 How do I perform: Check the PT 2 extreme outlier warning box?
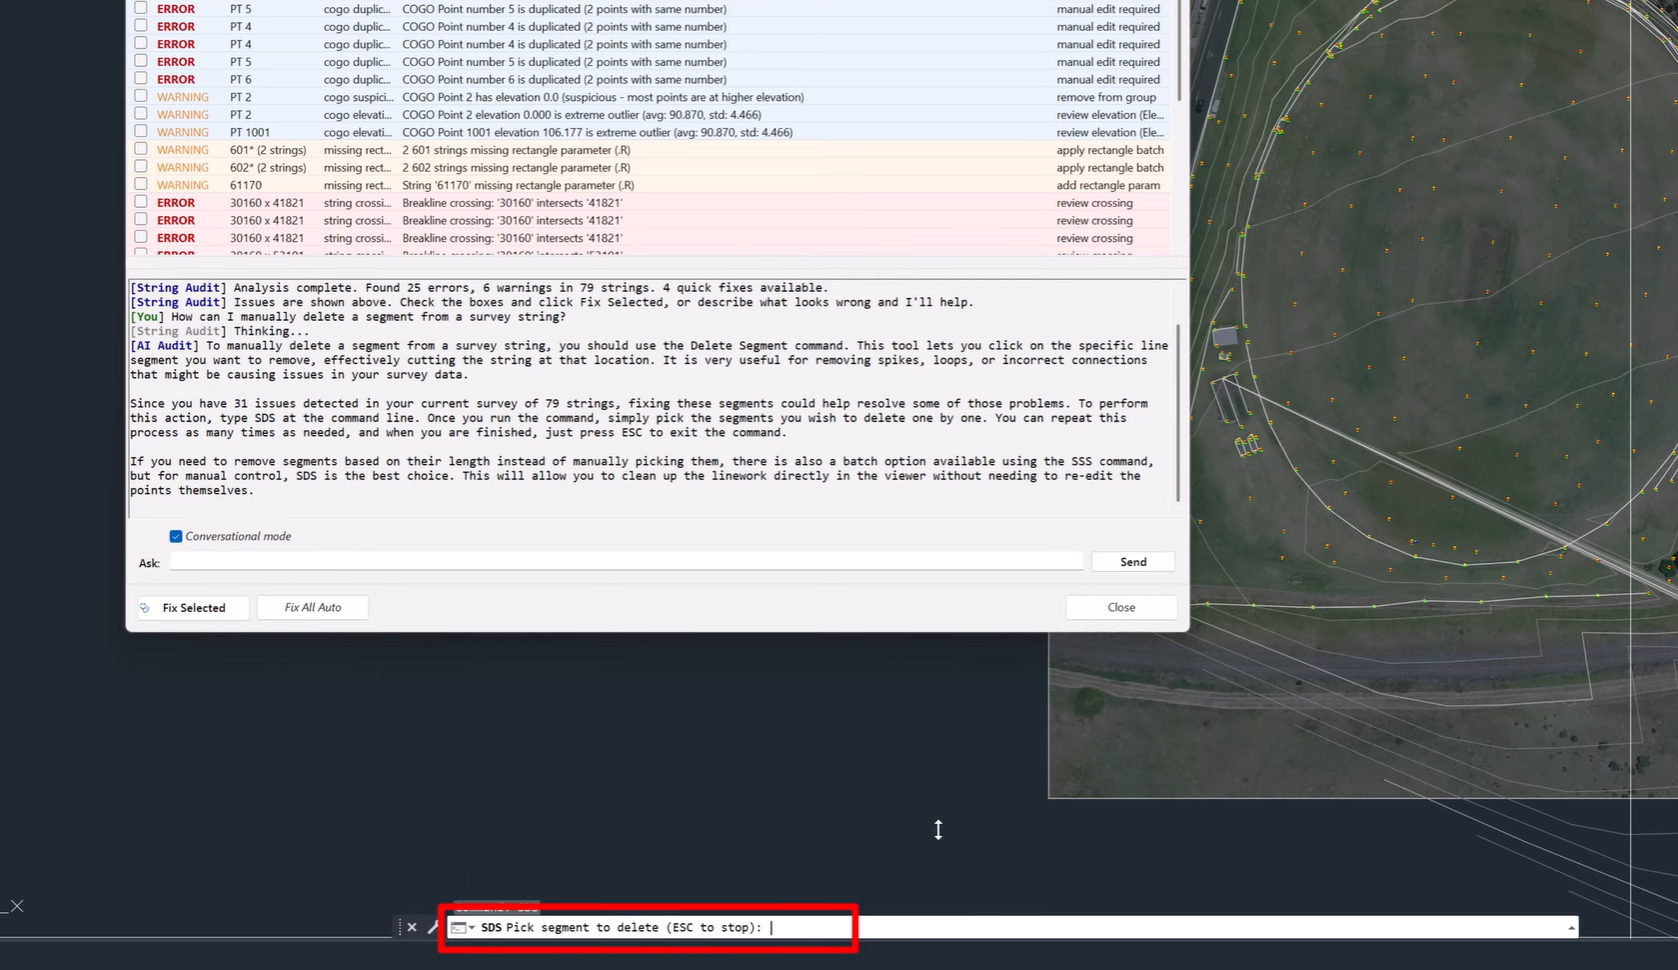[141, 114]
